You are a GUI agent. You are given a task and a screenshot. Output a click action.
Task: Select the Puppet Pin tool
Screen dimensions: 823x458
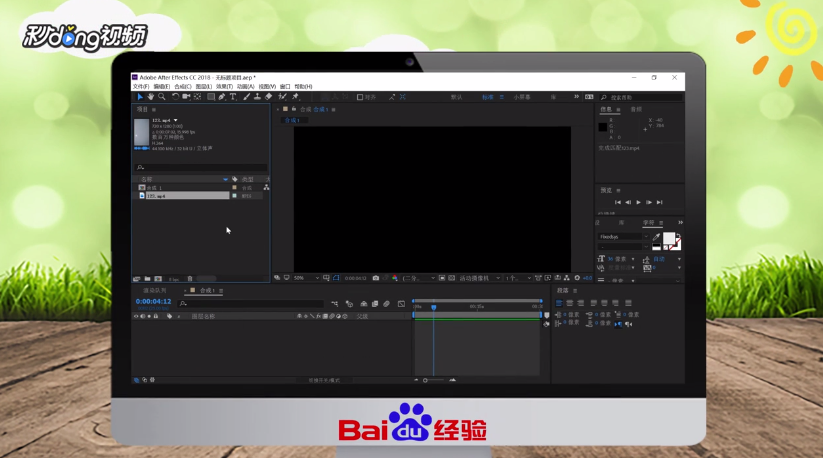[x=296, y=97]
